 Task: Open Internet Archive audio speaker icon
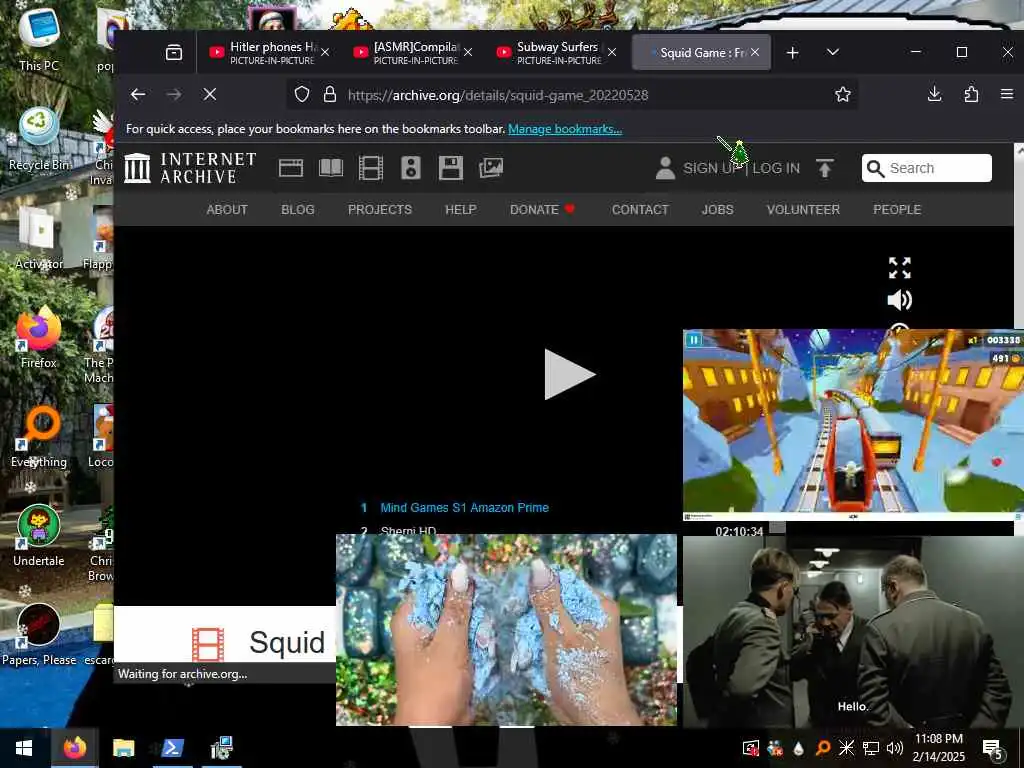pos(411,168)
